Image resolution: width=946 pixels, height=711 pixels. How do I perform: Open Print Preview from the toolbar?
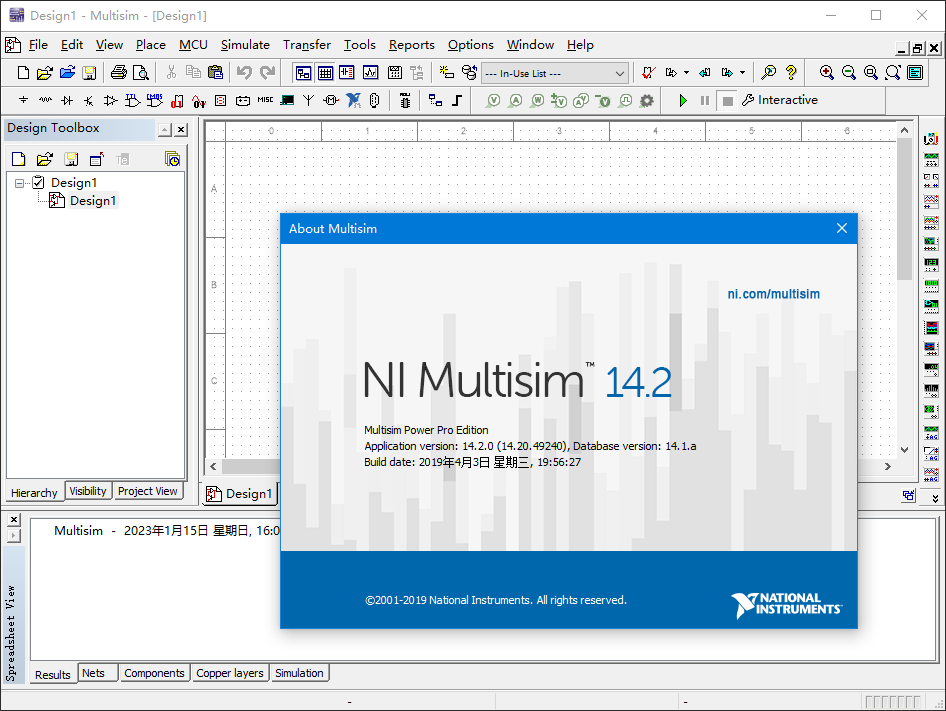pos(141,73)
